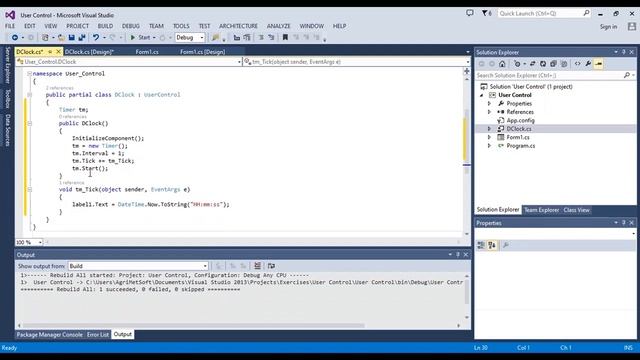
Task: Open the DEBUG menu
Action: coord(131,26)
